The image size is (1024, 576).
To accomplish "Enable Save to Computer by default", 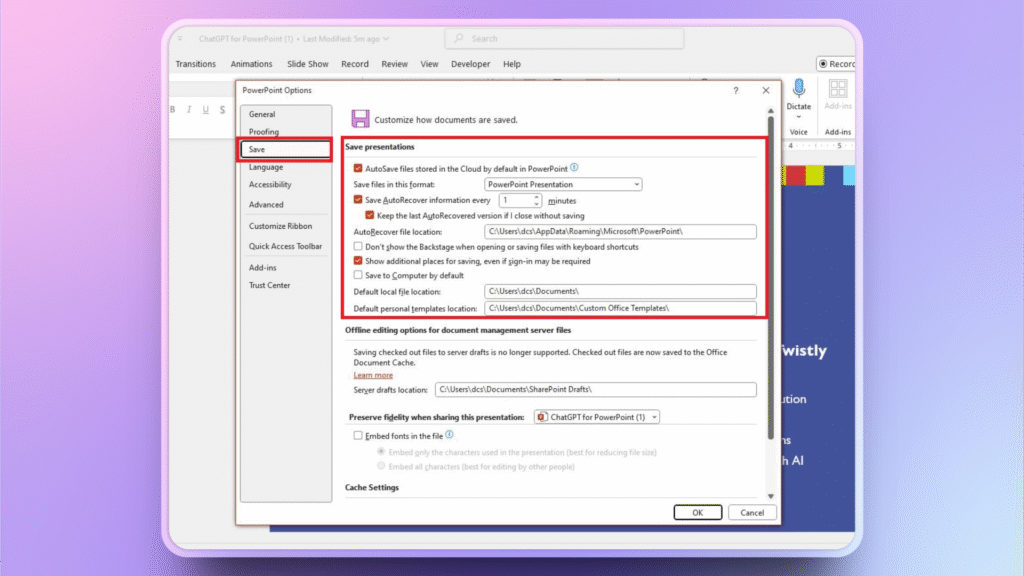I will pyautogui.click(x=357, y=275).
